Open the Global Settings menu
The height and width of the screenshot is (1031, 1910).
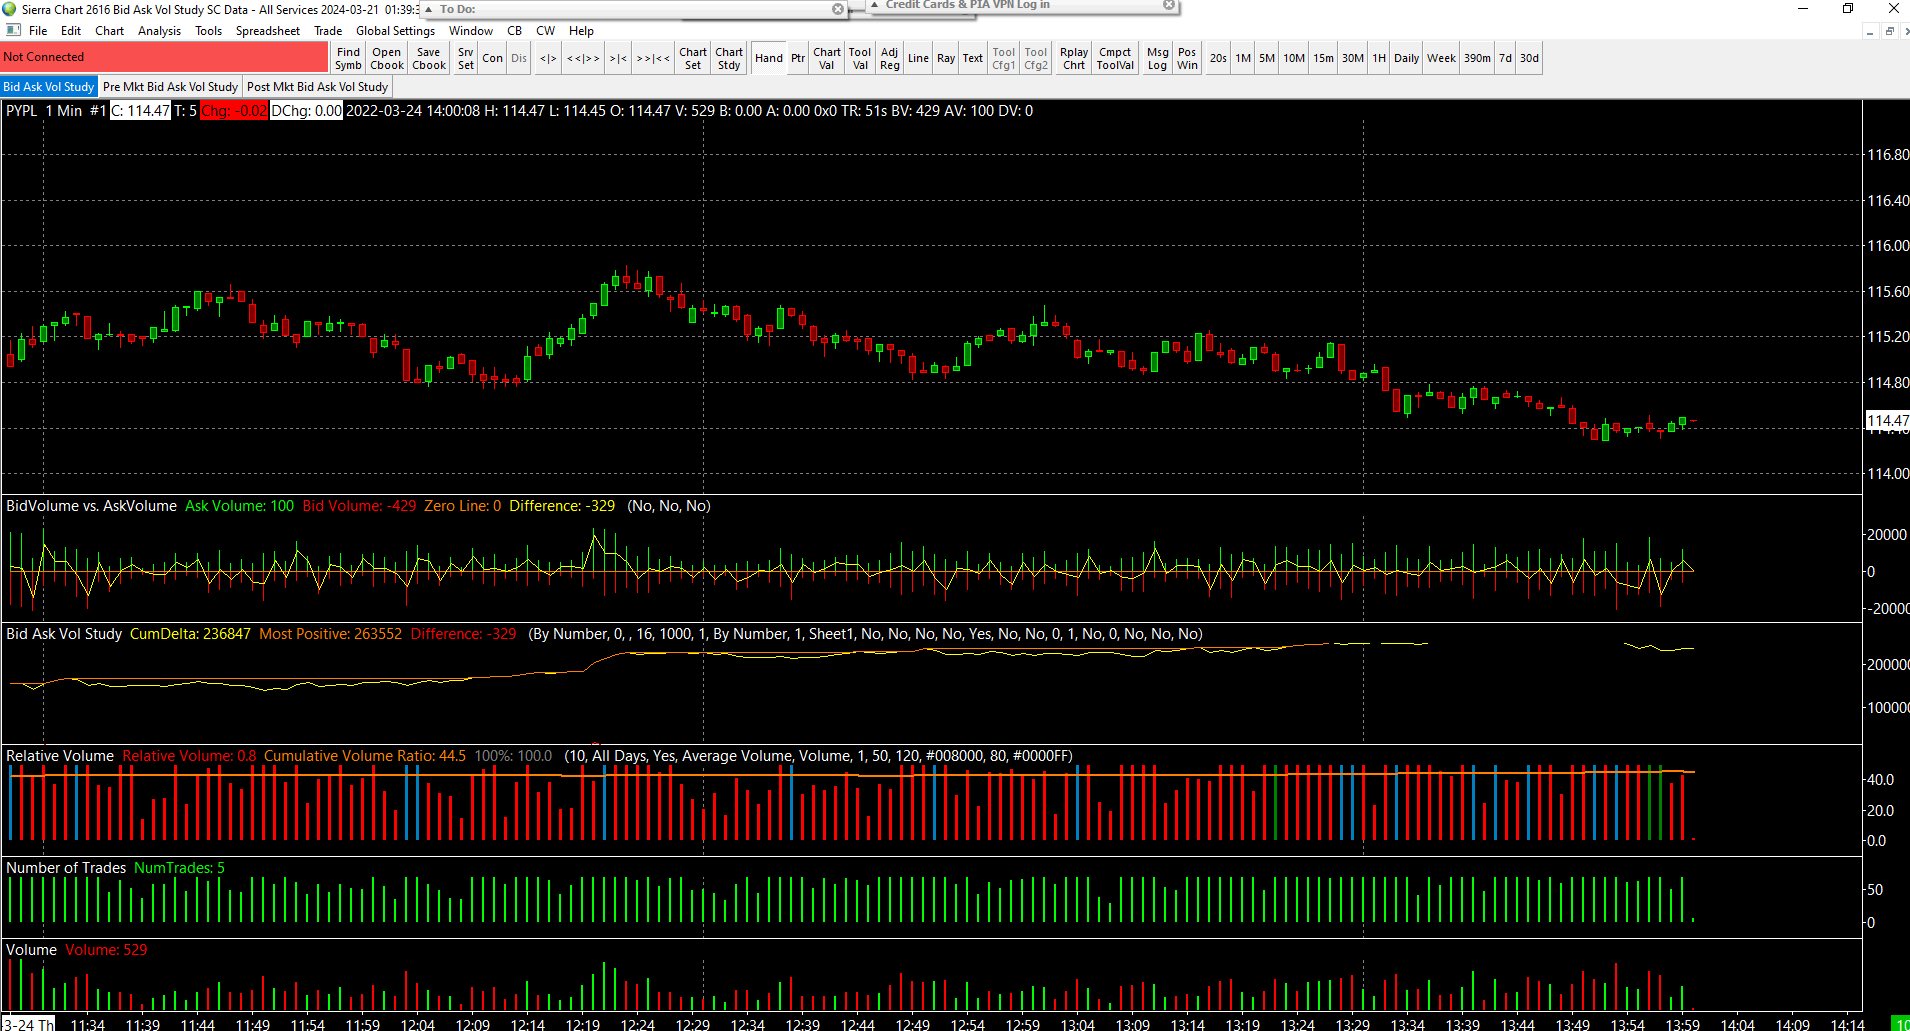point(396,31)
